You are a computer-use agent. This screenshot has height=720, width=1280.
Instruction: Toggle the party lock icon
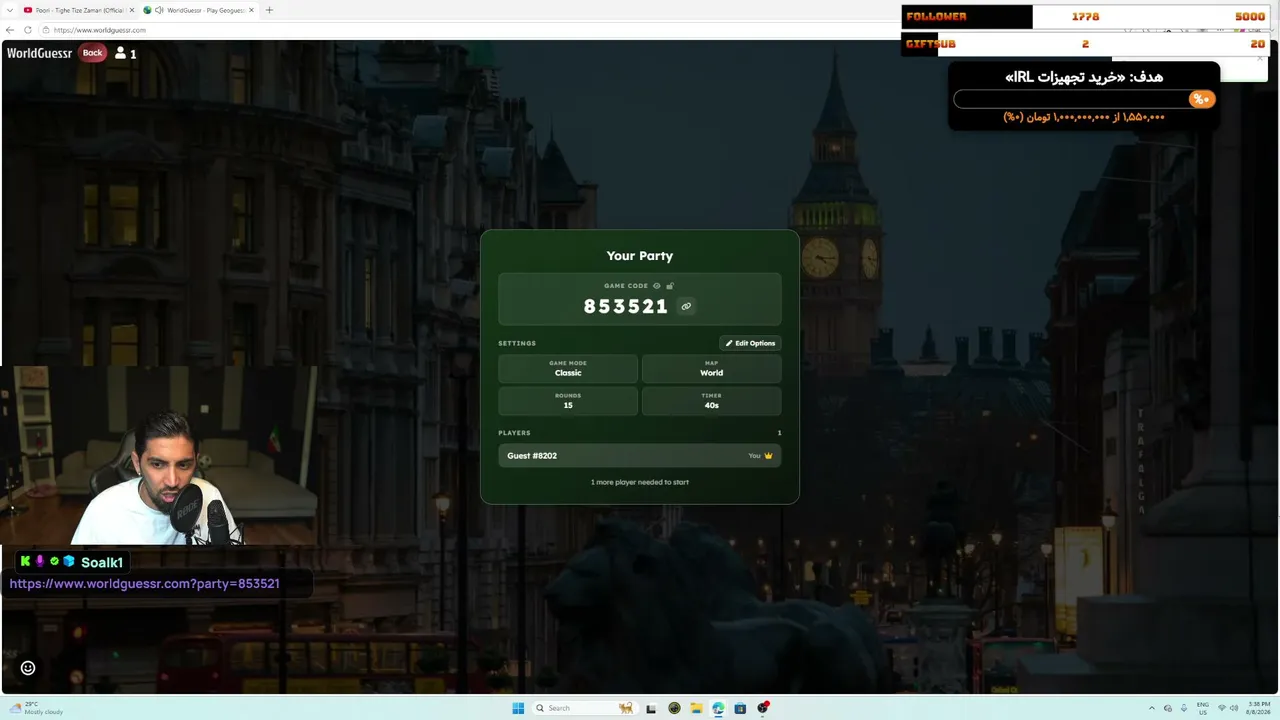[x=670, y=286]
